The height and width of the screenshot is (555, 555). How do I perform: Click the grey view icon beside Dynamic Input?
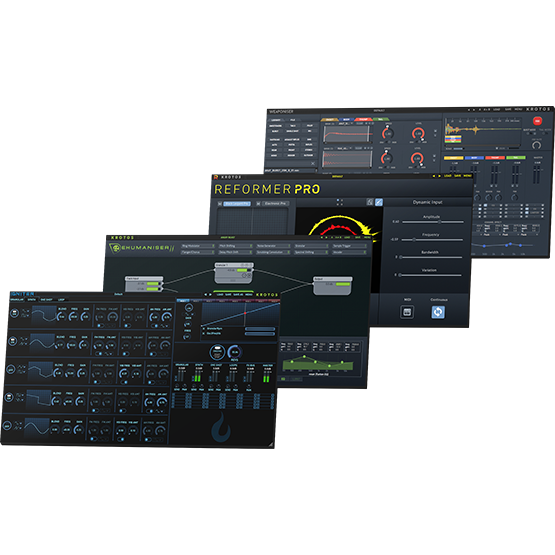370,202
